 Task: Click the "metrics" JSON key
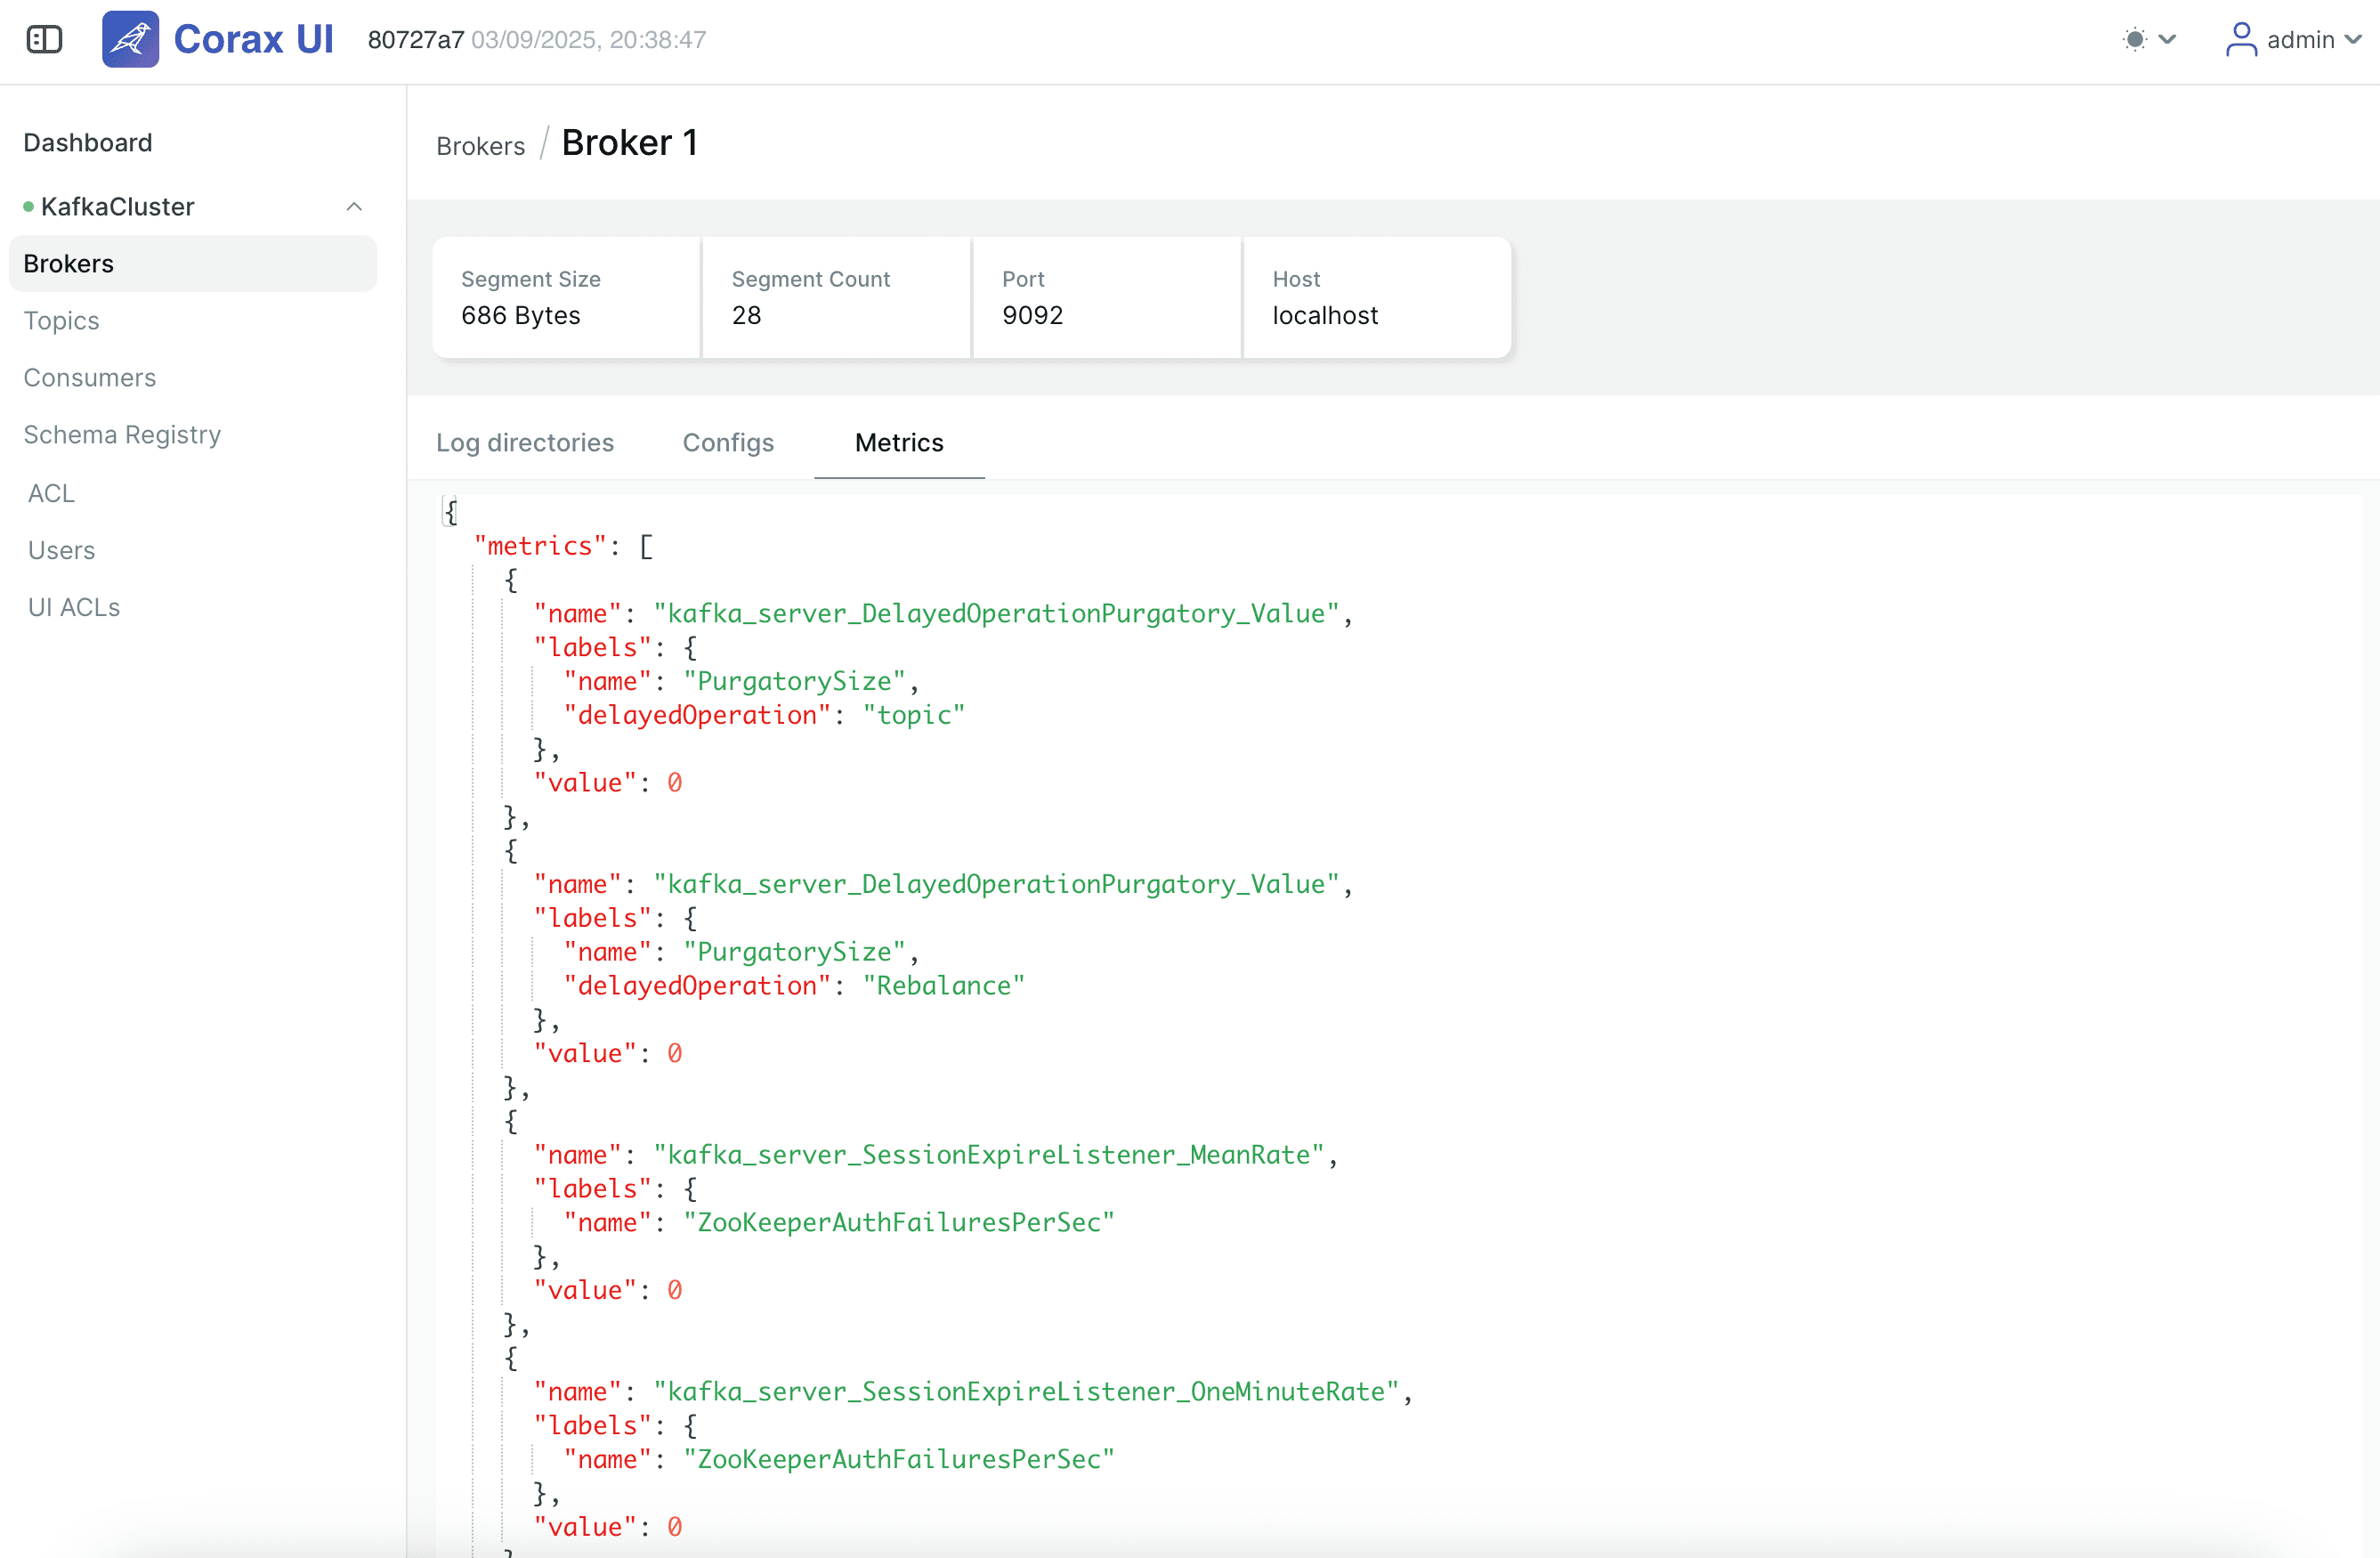tap(540, 546)
